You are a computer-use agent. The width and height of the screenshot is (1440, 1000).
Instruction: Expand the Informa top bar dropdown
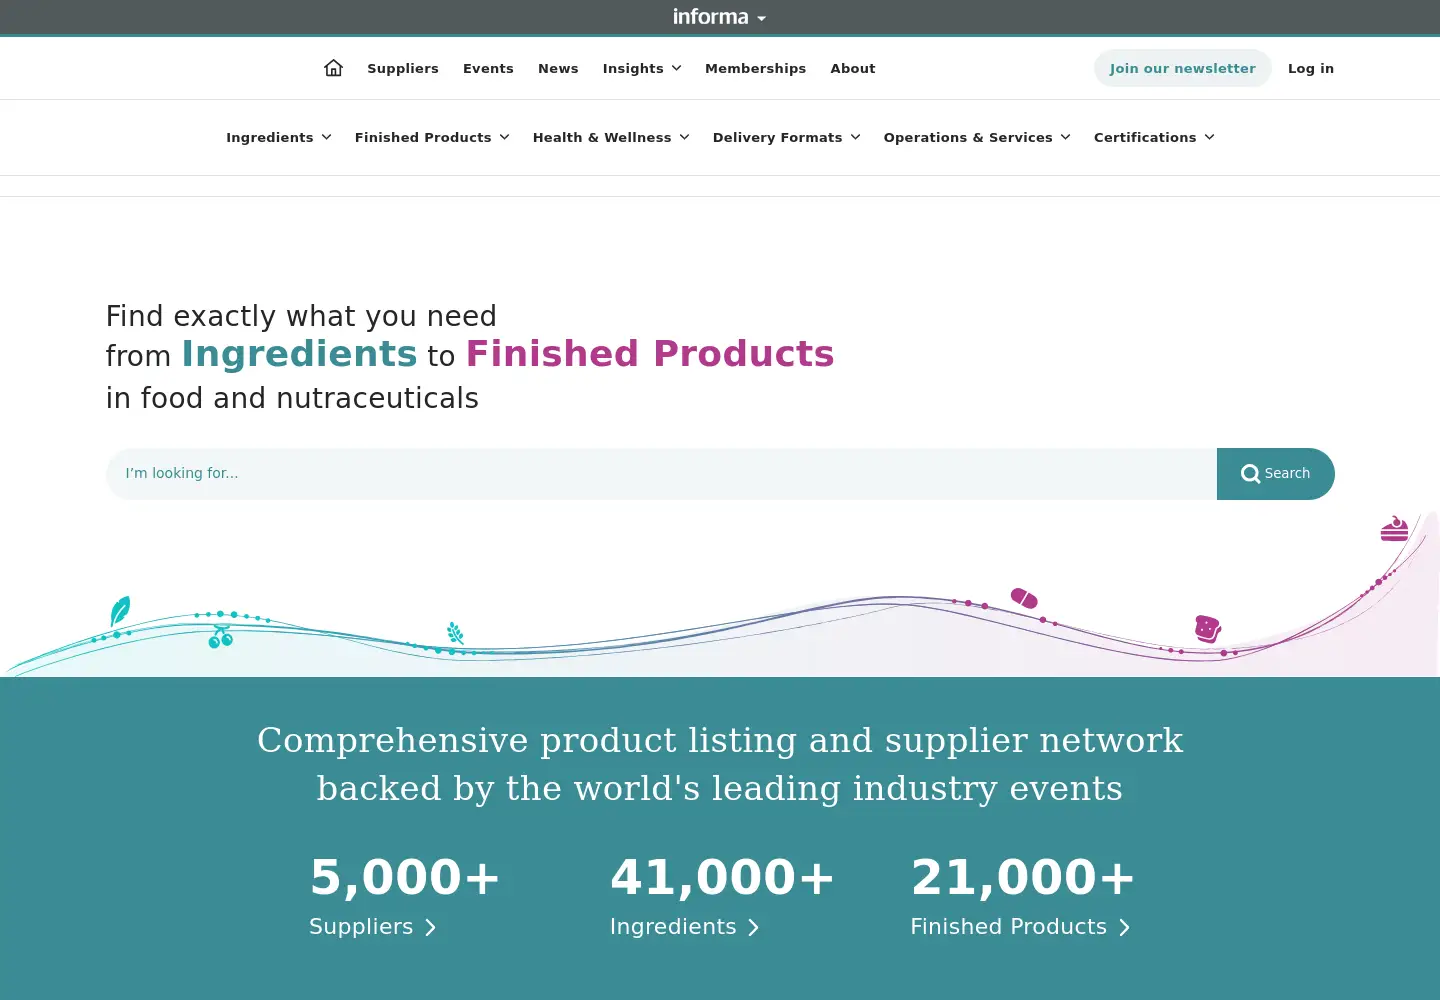(720, 17)
